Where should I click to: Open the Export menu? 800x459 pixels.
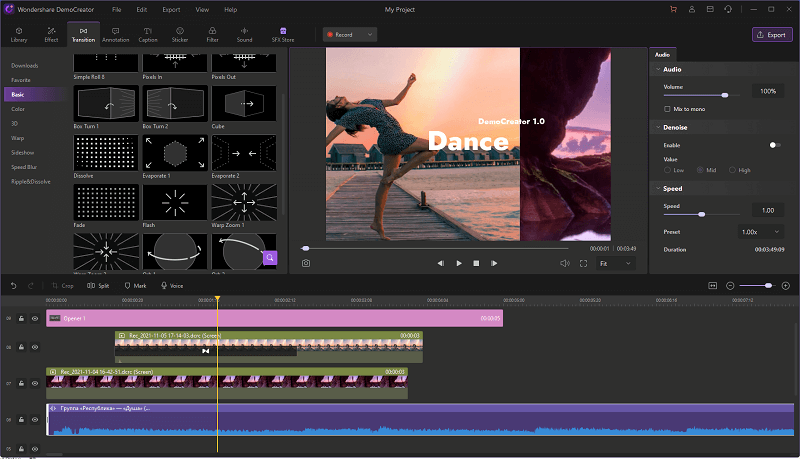[x=171, y=9]
